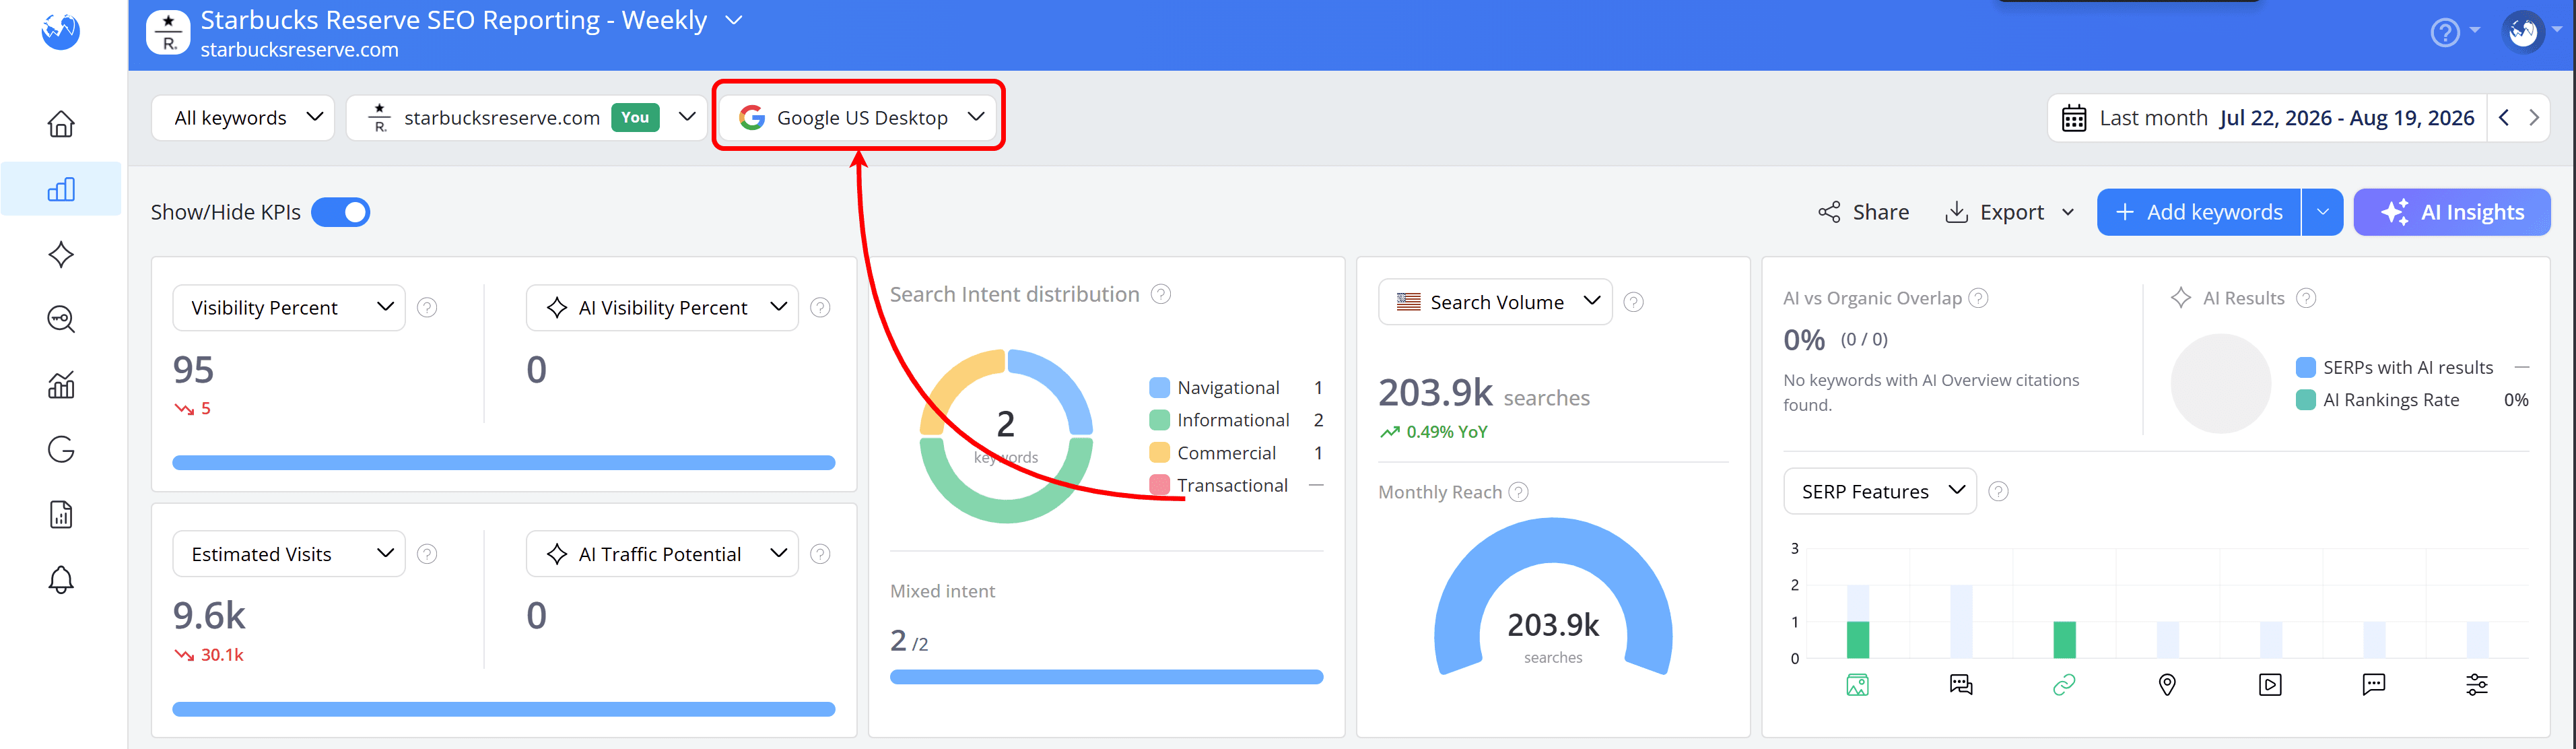Screen dimensions: 2576x749
Task: Open the Visibility Percent metric dropdown
Action: point(289,307)
